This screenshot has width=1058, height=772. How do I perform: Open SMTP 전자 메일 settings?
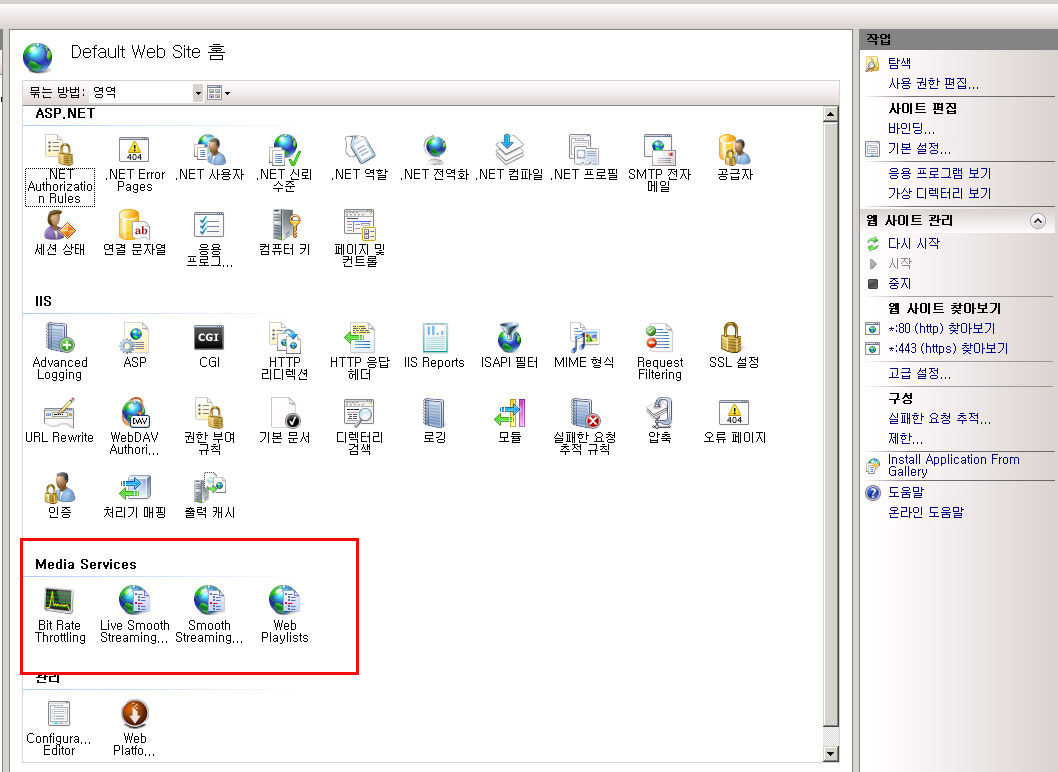click(x=659, y=163)
